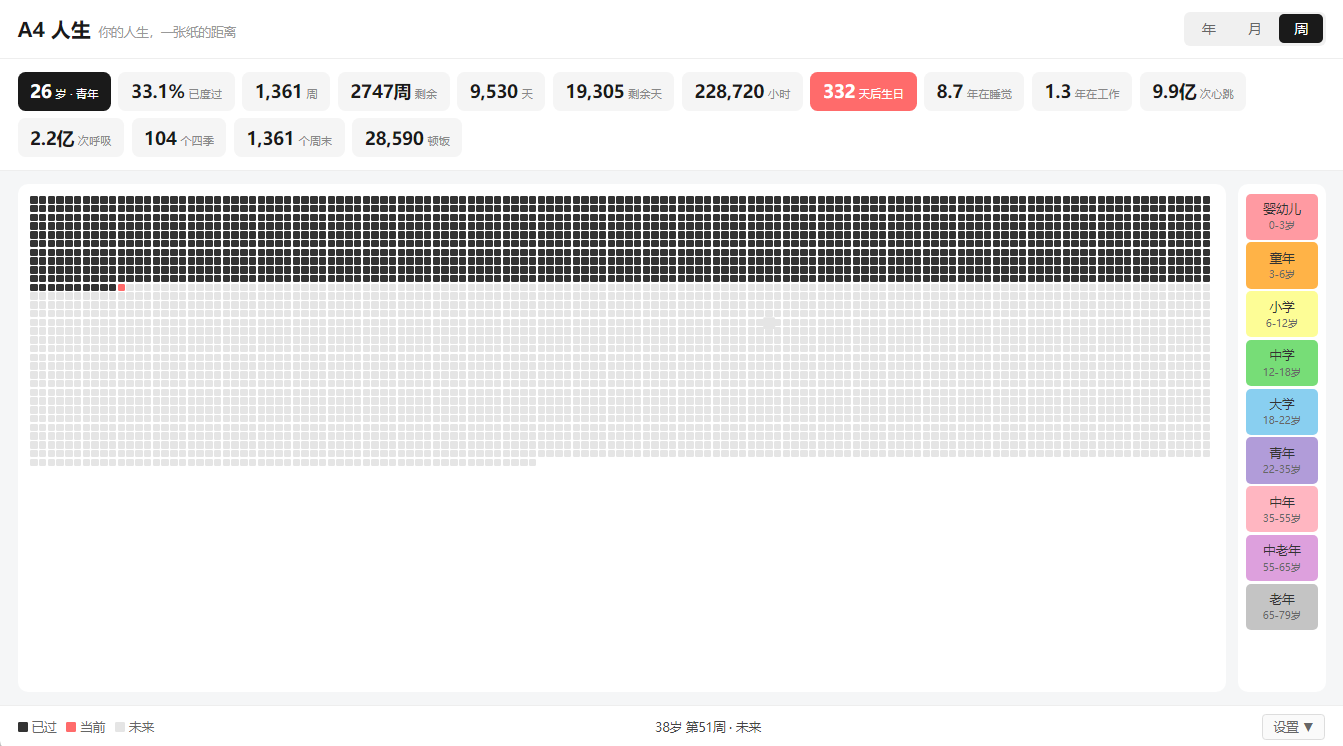Click the blue 大学 stage swatch
This screenshot has height=746, width=1343.
click(x=1282, y=411)
